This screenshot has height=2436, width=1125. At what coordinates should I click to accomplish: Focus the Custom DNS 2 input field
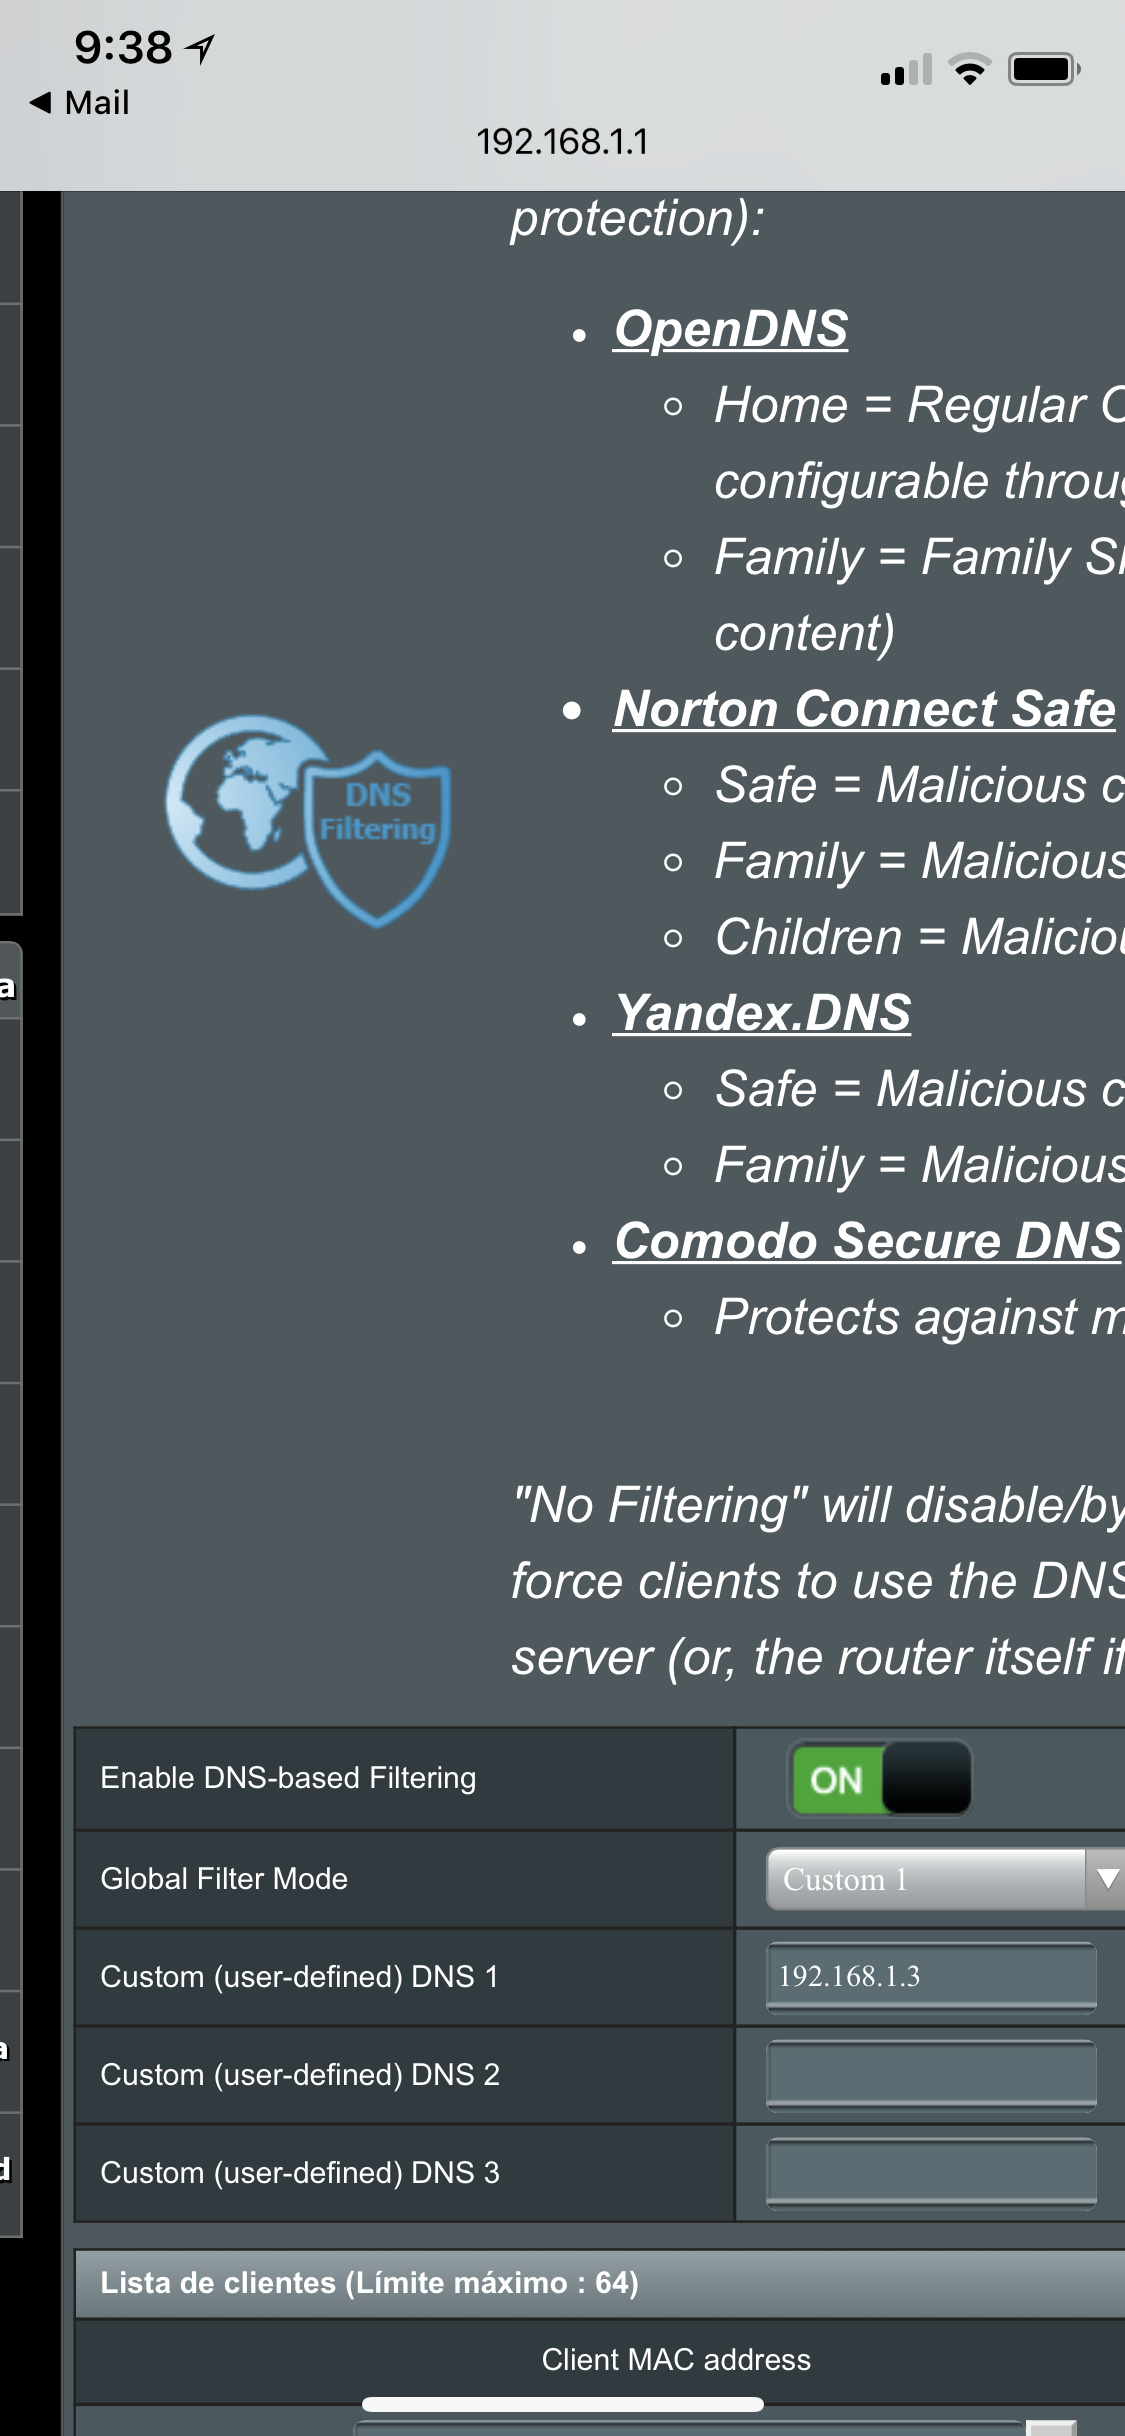coord(931,2075)
